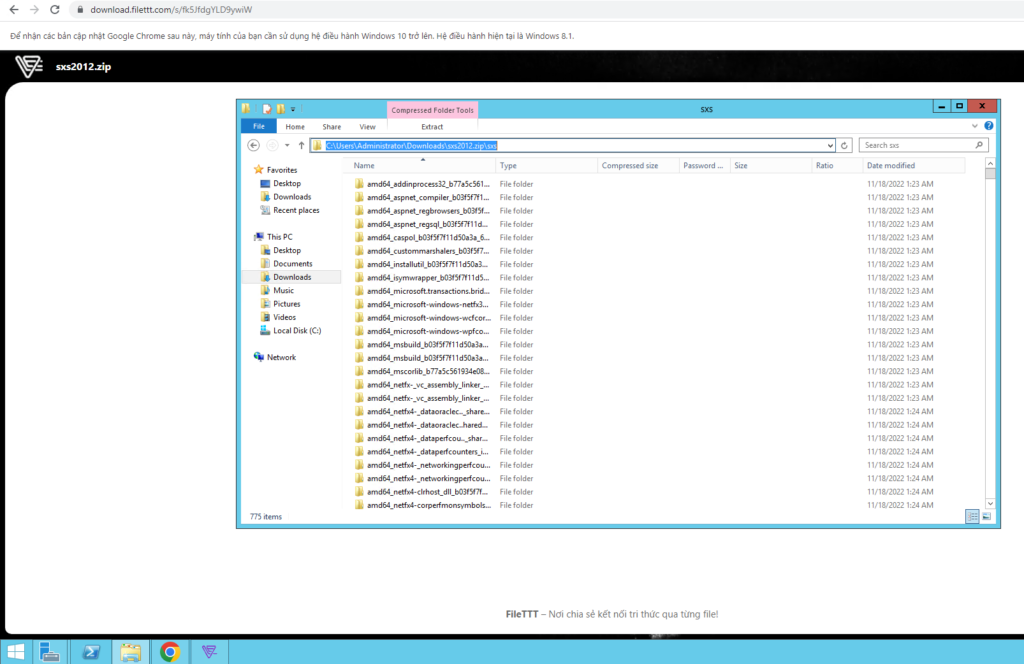Image resolution: width=1024 pixels, height=664 pixels.
Task: Open the Windows Start button
Action: (15, 652)
